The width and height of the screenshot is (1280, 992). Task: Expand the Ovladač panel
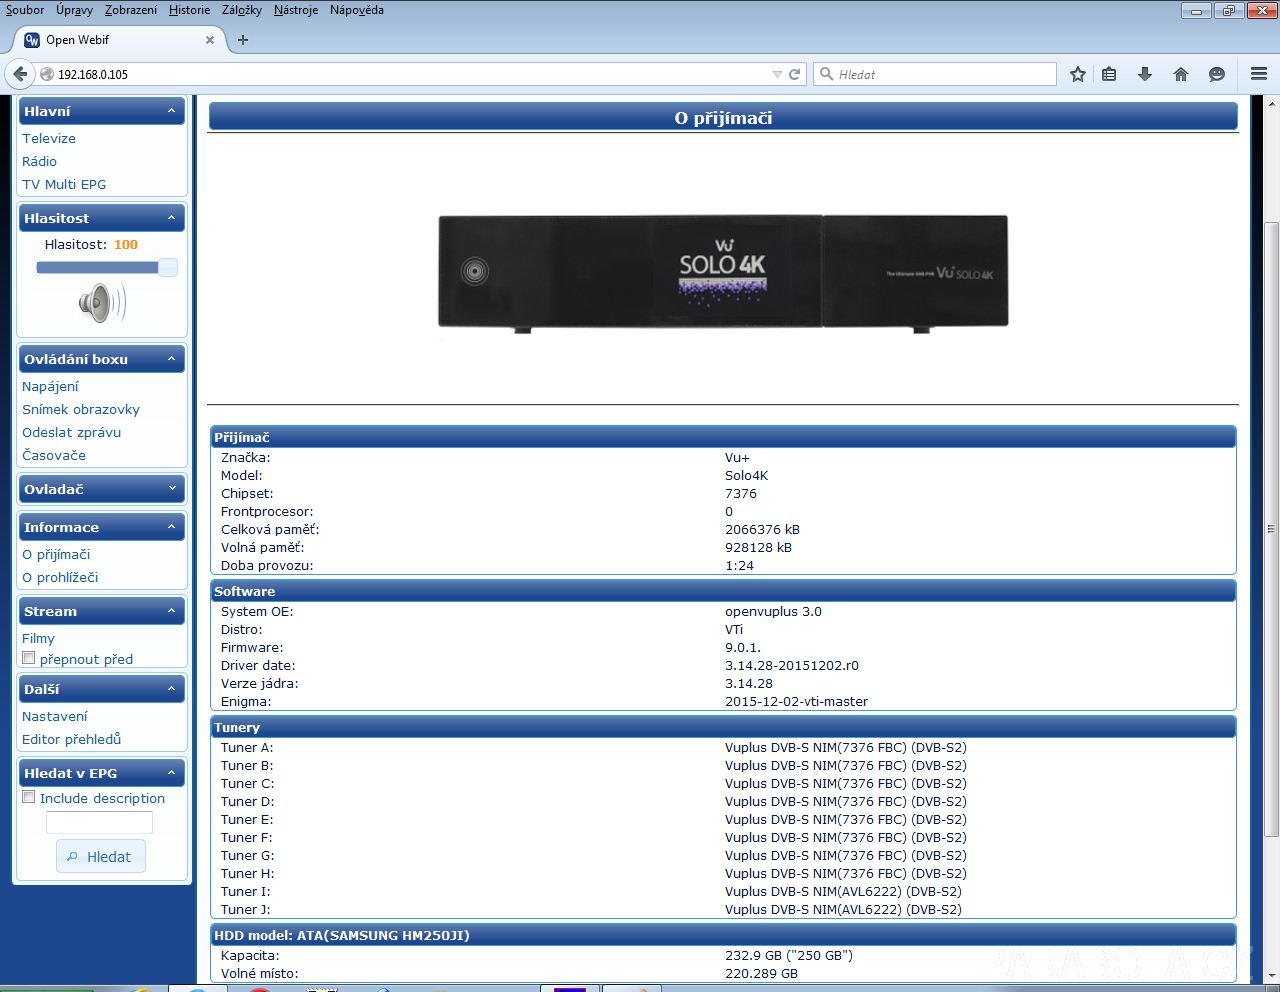pos(171,489)
